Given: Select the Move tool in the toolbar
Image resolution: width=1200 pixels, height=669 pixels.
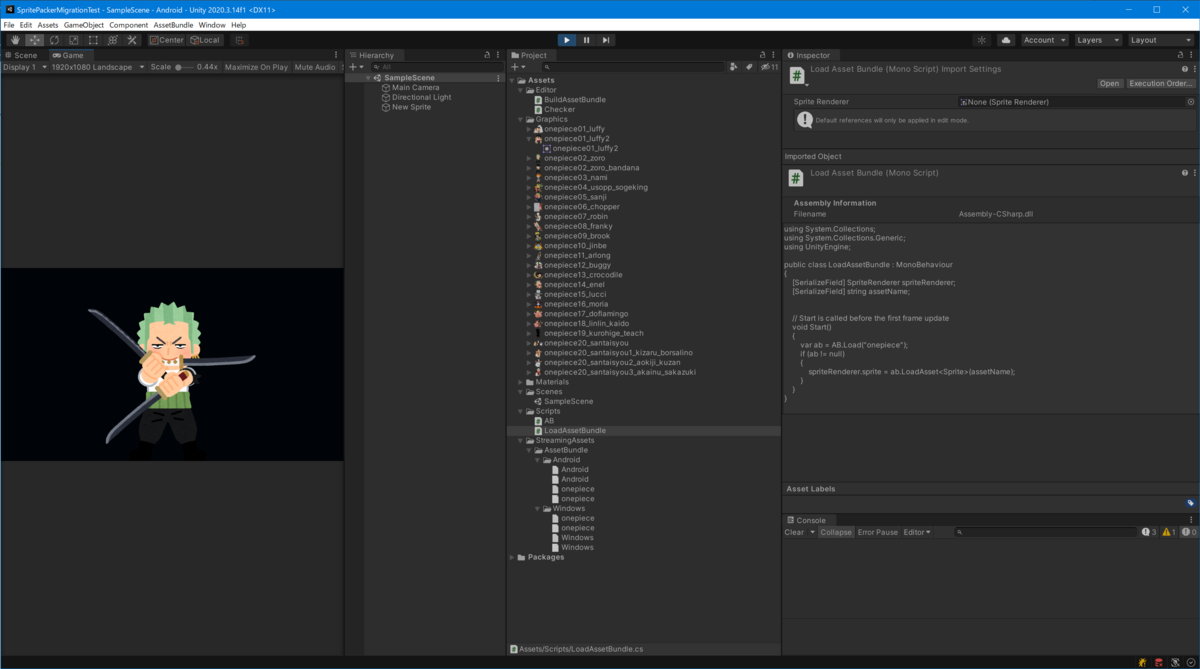Looking at the screenshot, I should click(x=33, y=40).
